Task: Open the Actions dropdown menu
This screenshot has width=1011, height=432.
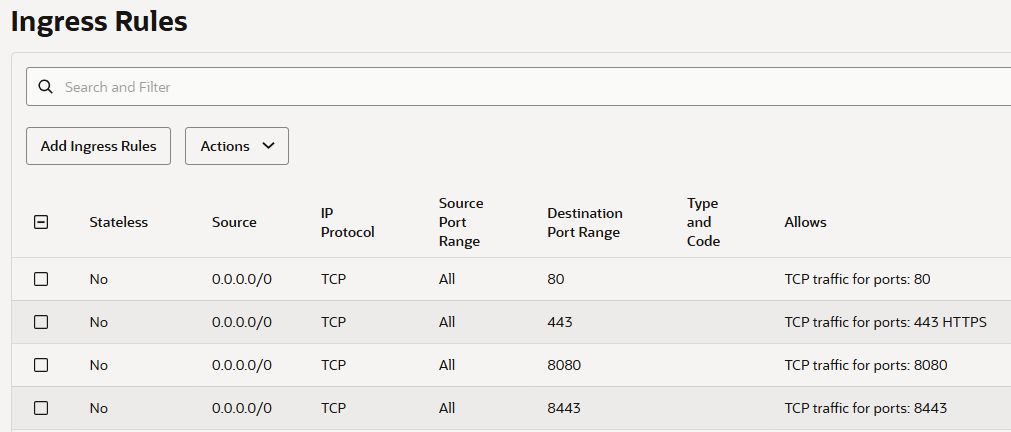Action: coord(237,146)
